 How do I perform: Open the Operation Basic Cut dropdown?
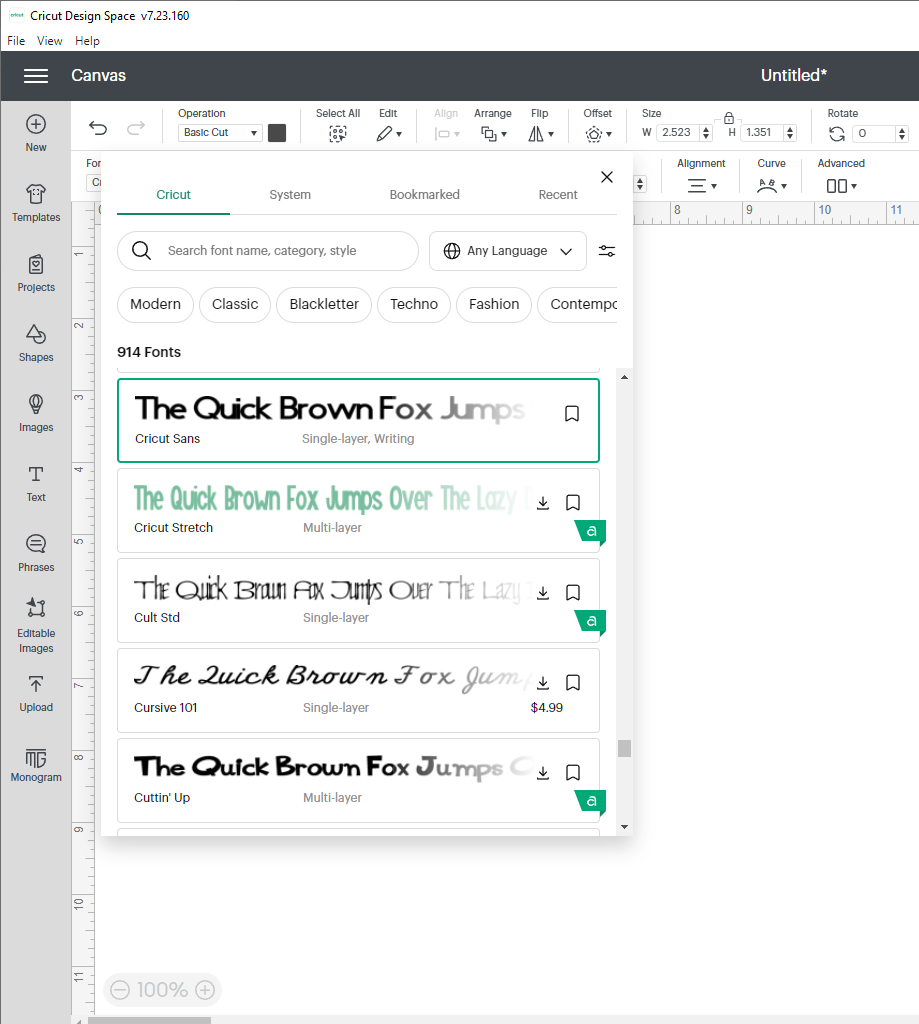click(x=220, y=133)
